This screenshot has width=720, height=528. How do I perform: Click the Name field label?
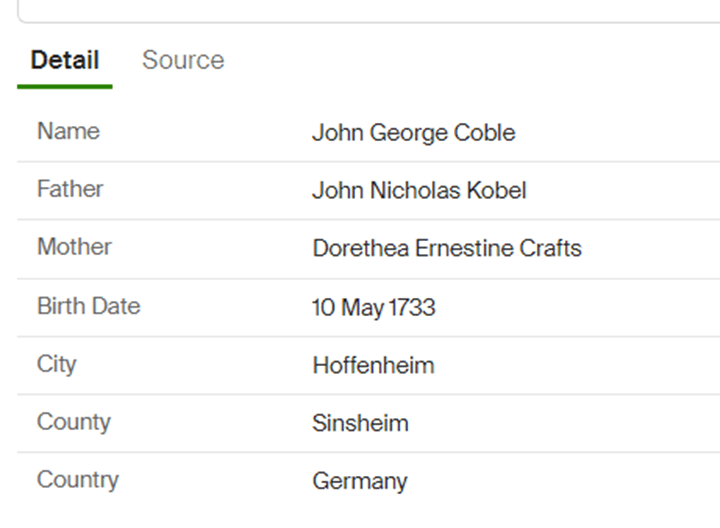pyautogui.click(x=68, y=131)
